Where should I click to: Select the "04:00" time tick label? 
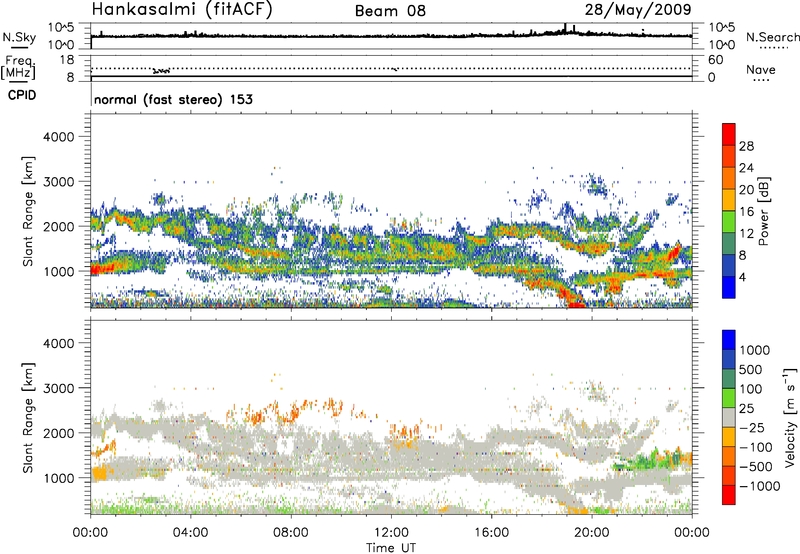pos(191,533)
